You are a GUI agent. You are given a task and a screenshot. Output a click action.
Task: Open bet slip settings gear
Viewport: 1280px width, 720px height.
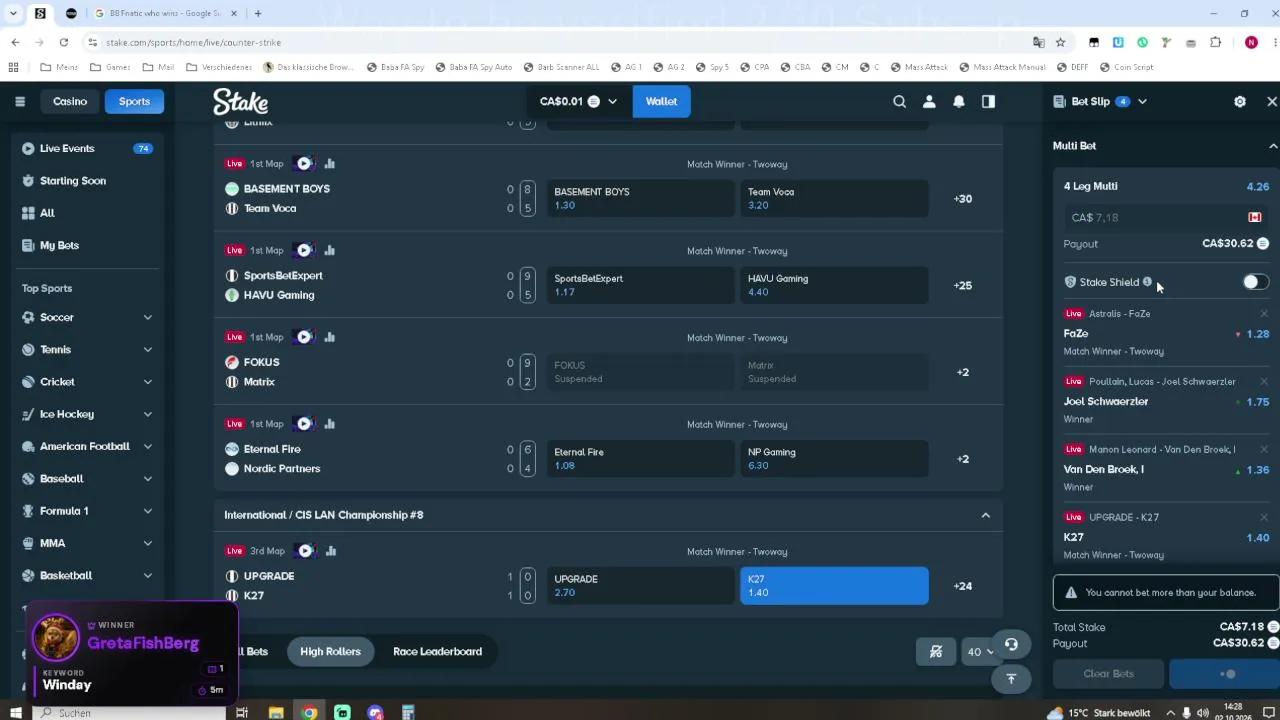tap(1240, 101)
